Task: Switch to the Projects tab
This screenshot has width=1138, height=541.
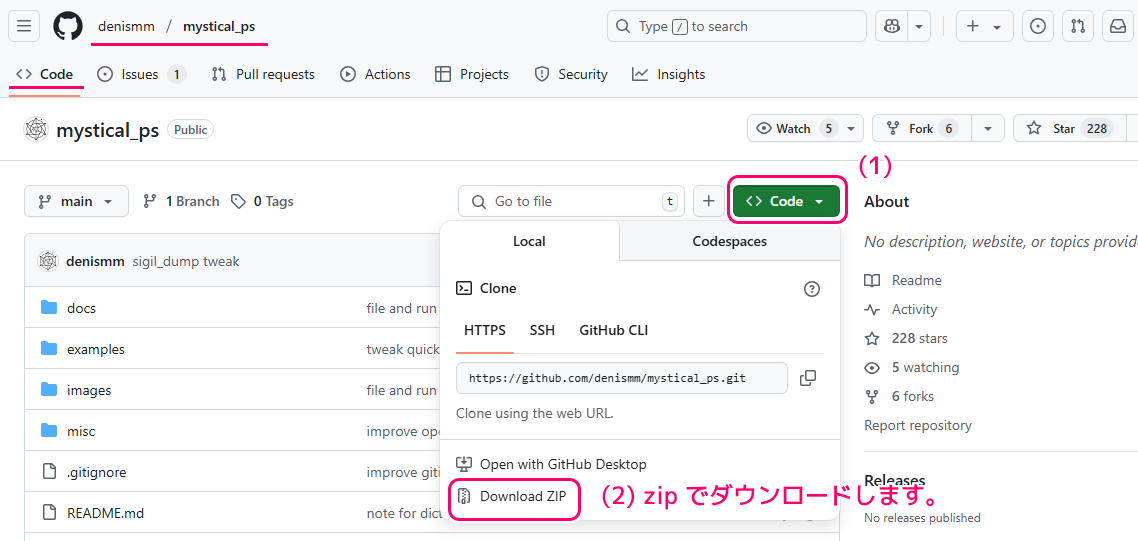Action: point(472,74)
